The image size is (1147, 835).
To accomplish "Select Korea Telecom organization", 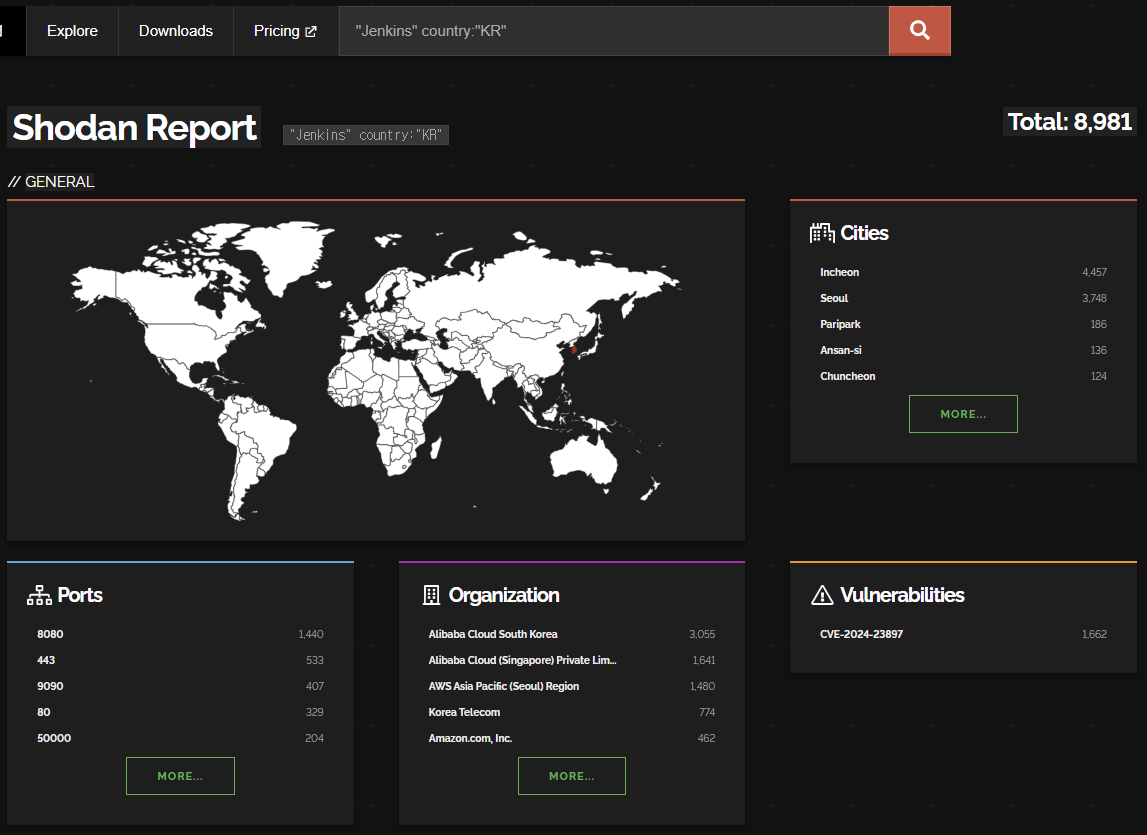I will (464, 712).
